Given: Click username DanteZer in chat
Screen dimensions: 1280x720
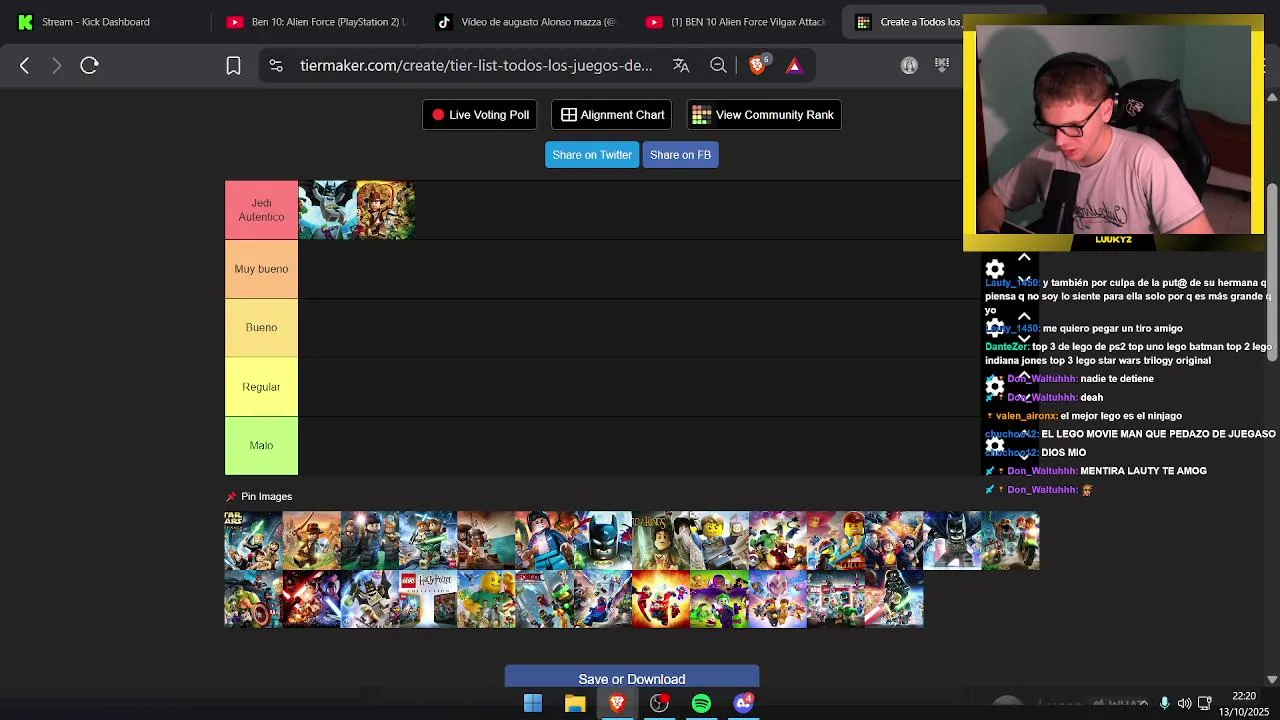Looking at the screenshot, I should (x=1007, y=347).
